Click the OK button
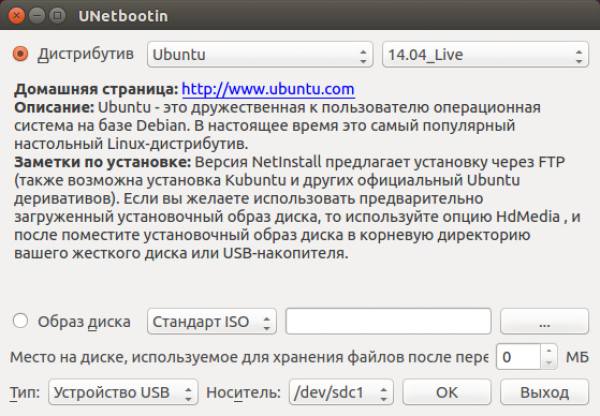Screen dimensions: 600x416 447,392
